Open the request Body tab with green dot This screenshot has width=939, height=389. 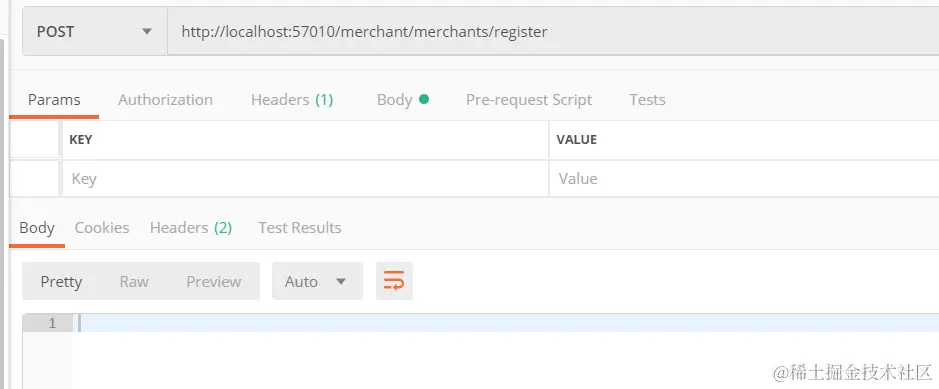click(402, 100)
